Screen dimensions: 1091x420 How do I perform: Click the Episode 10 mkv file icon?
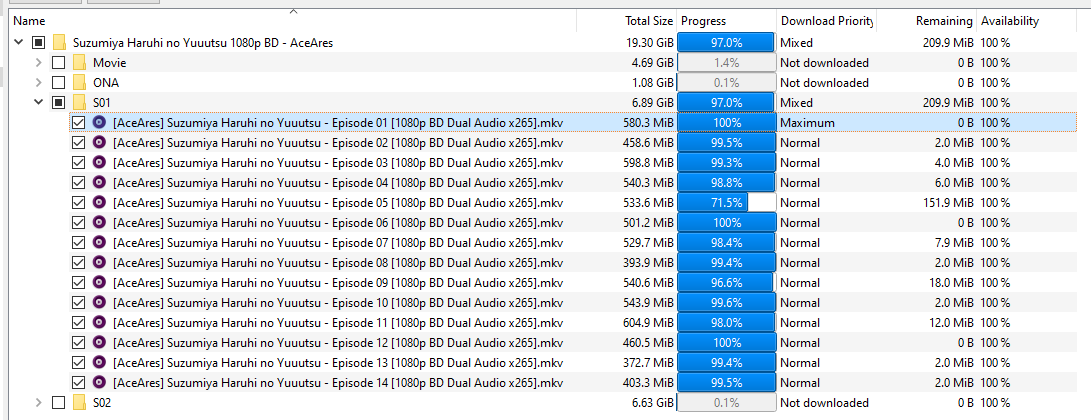[x=99, y=303]
